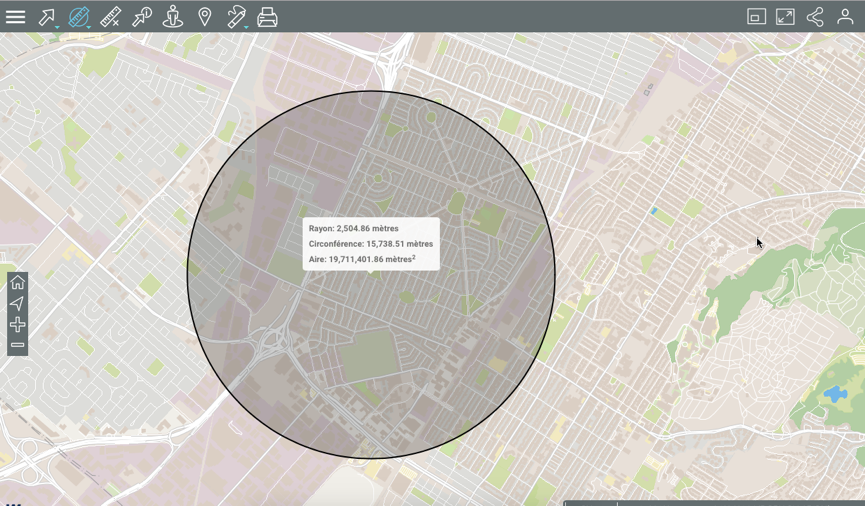Select the identify info arrow tool

coord(142,17)
